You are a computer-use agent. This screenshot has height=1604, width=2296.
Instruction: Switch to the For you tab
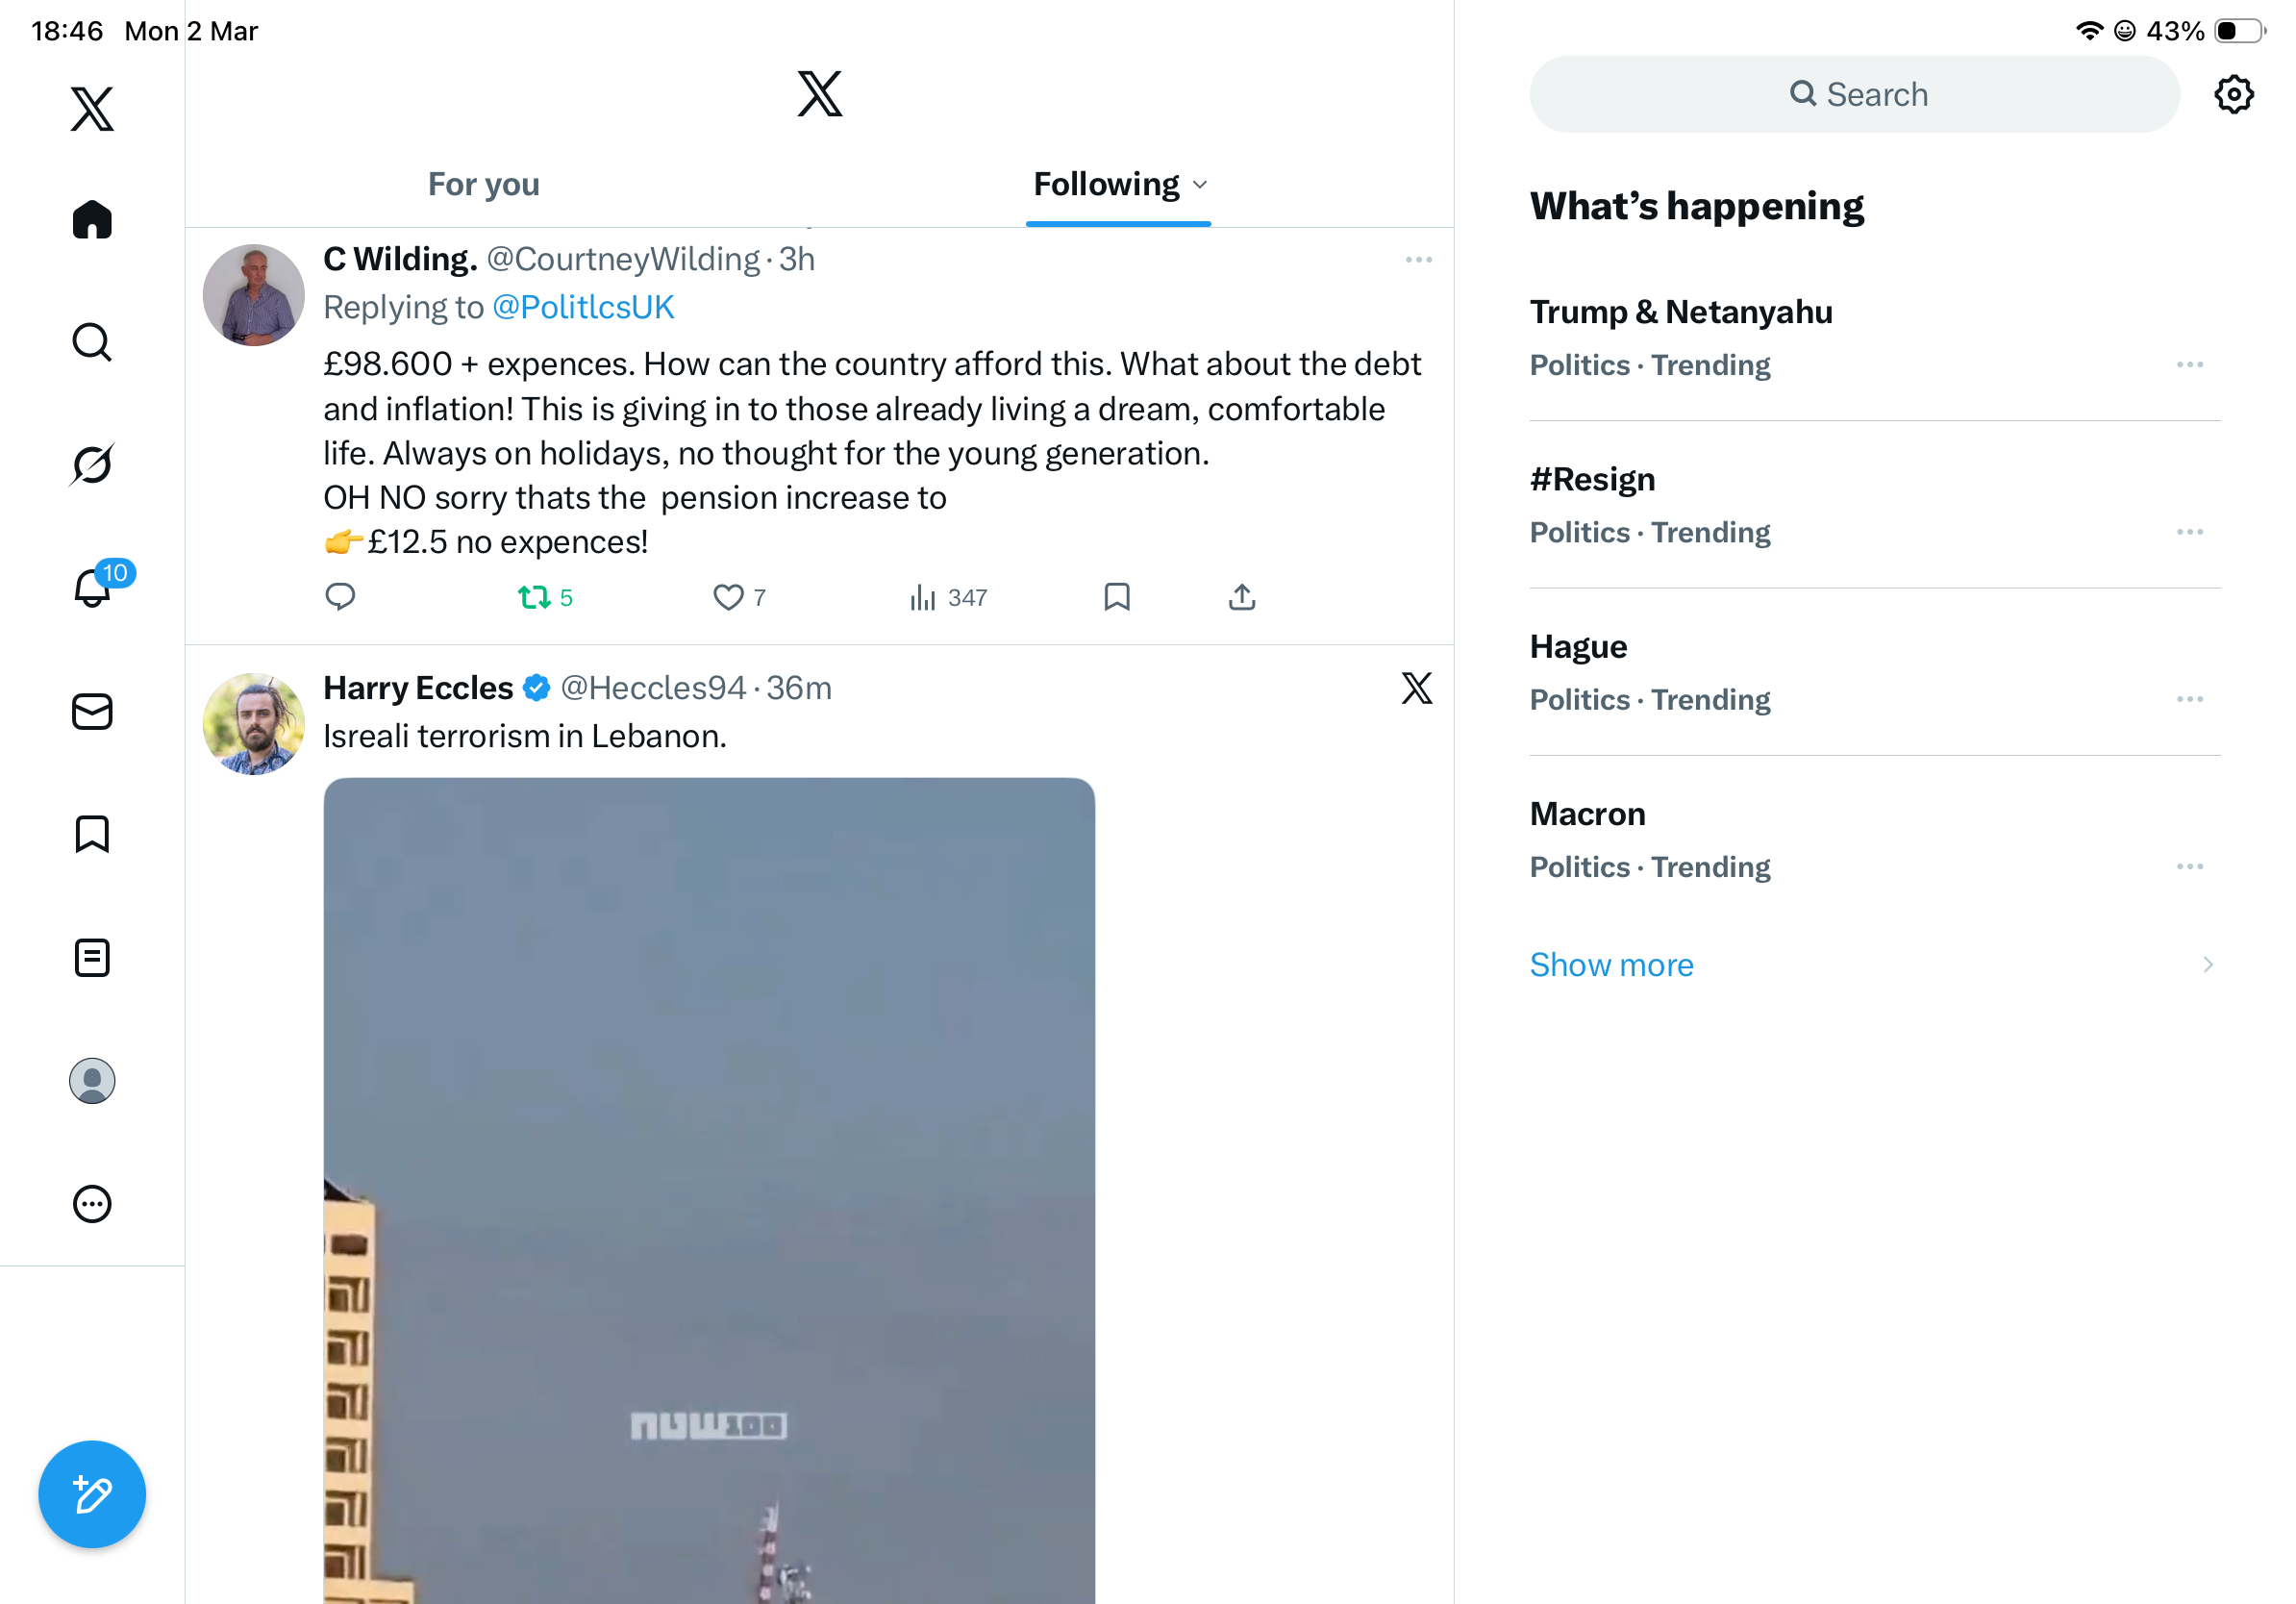pyautogui.click(x=484, y=184)
